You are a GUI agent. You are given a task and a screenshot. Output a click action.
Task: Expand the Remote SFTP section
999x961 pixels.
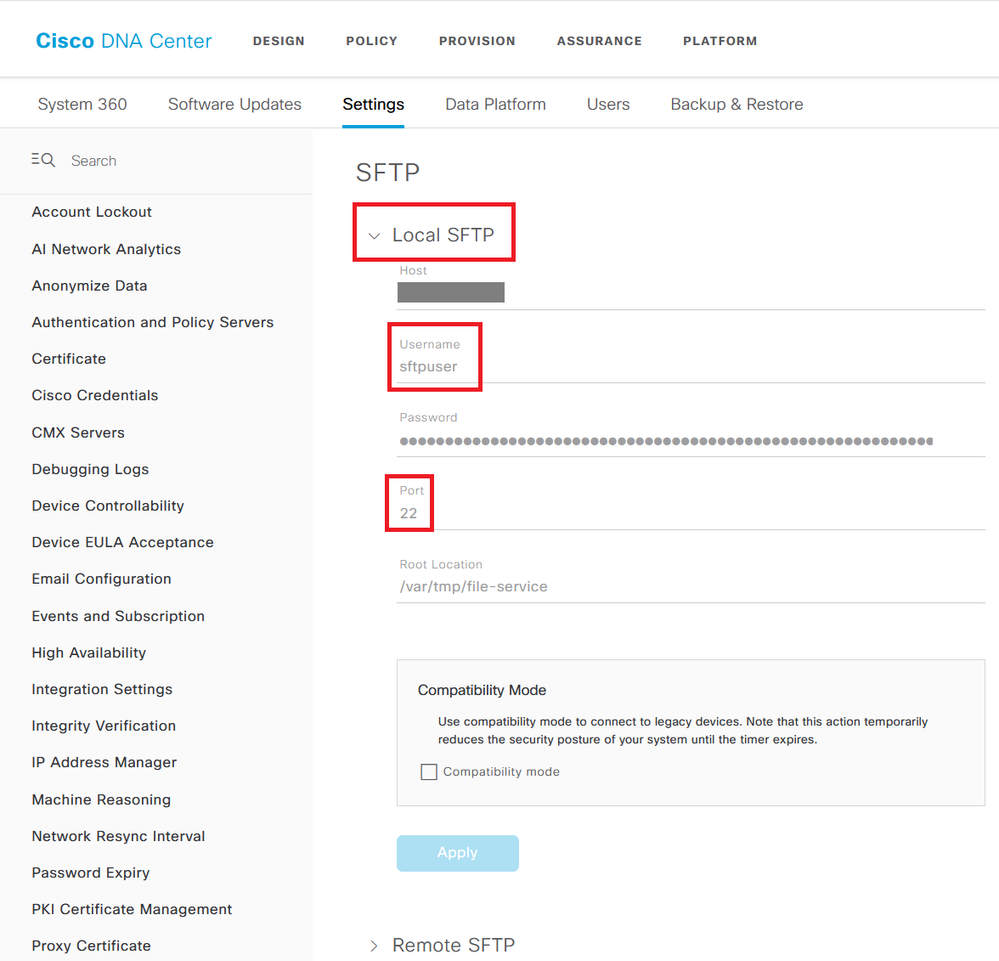click(x=374, y=946)
